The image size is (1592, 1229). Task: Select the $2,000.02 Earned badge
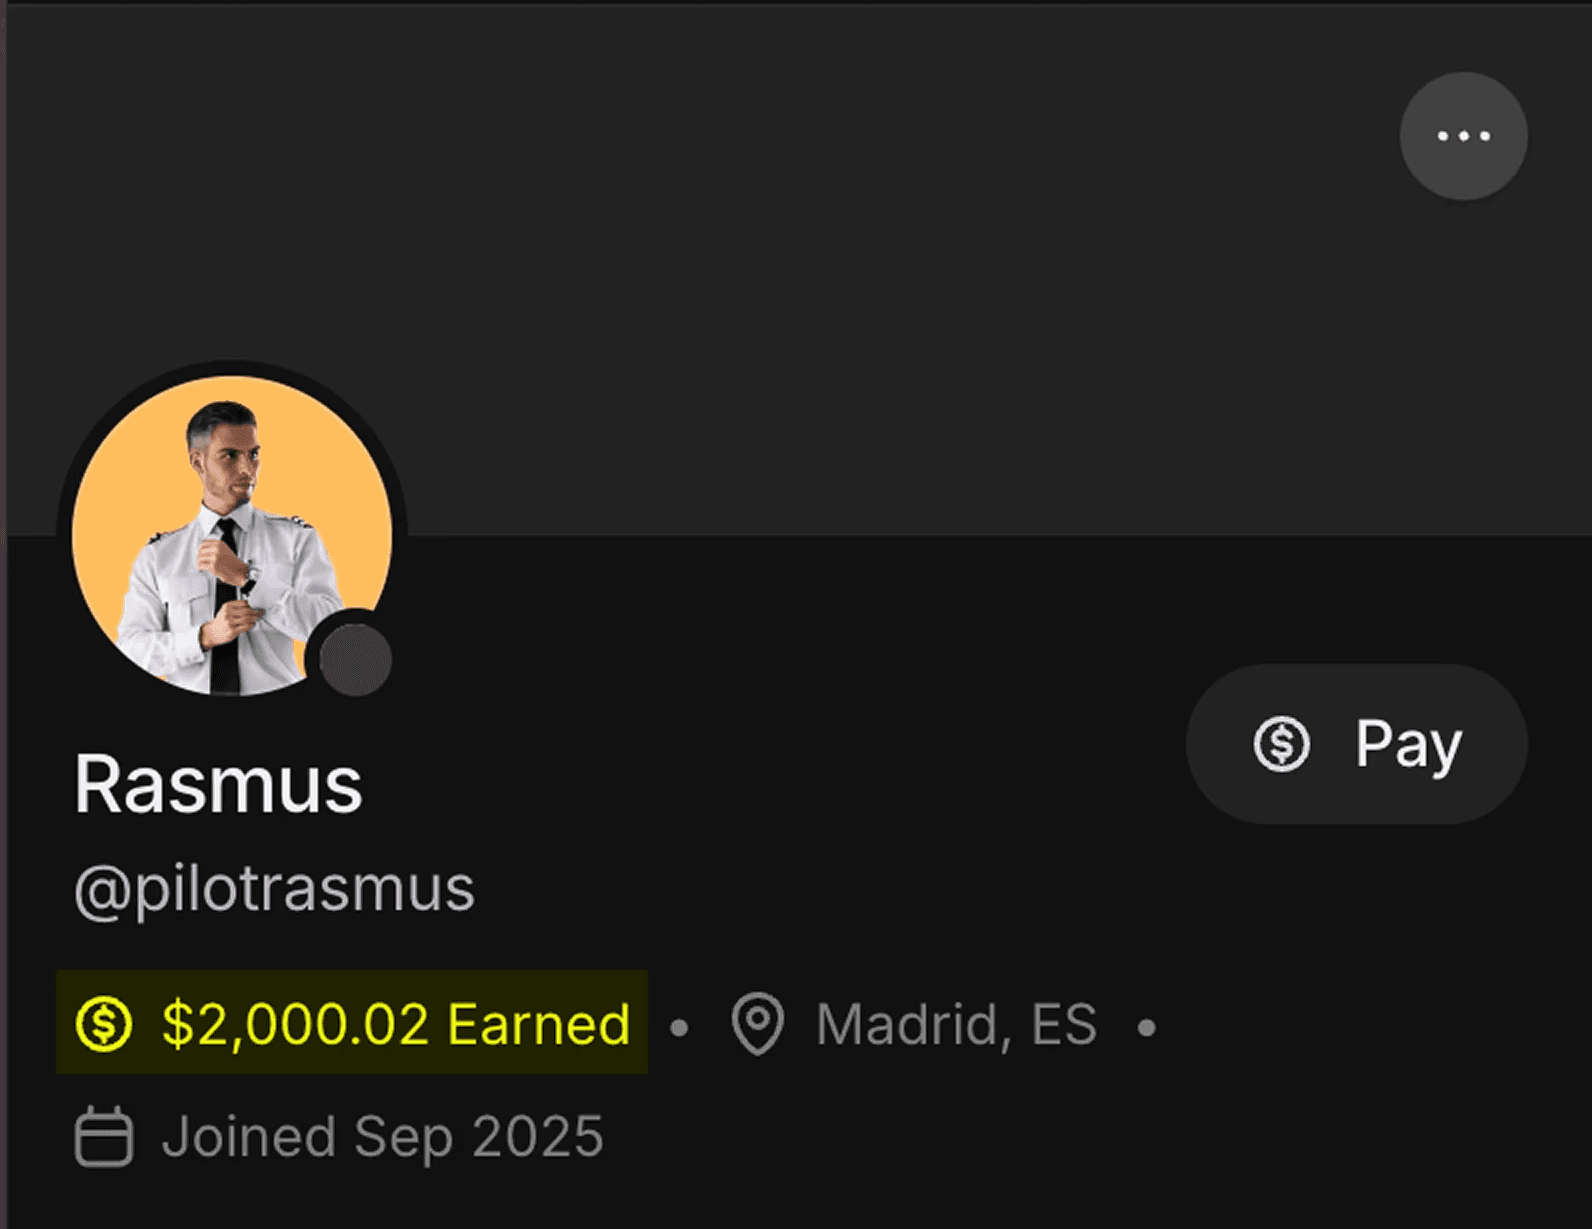(x=352, y=1022)
